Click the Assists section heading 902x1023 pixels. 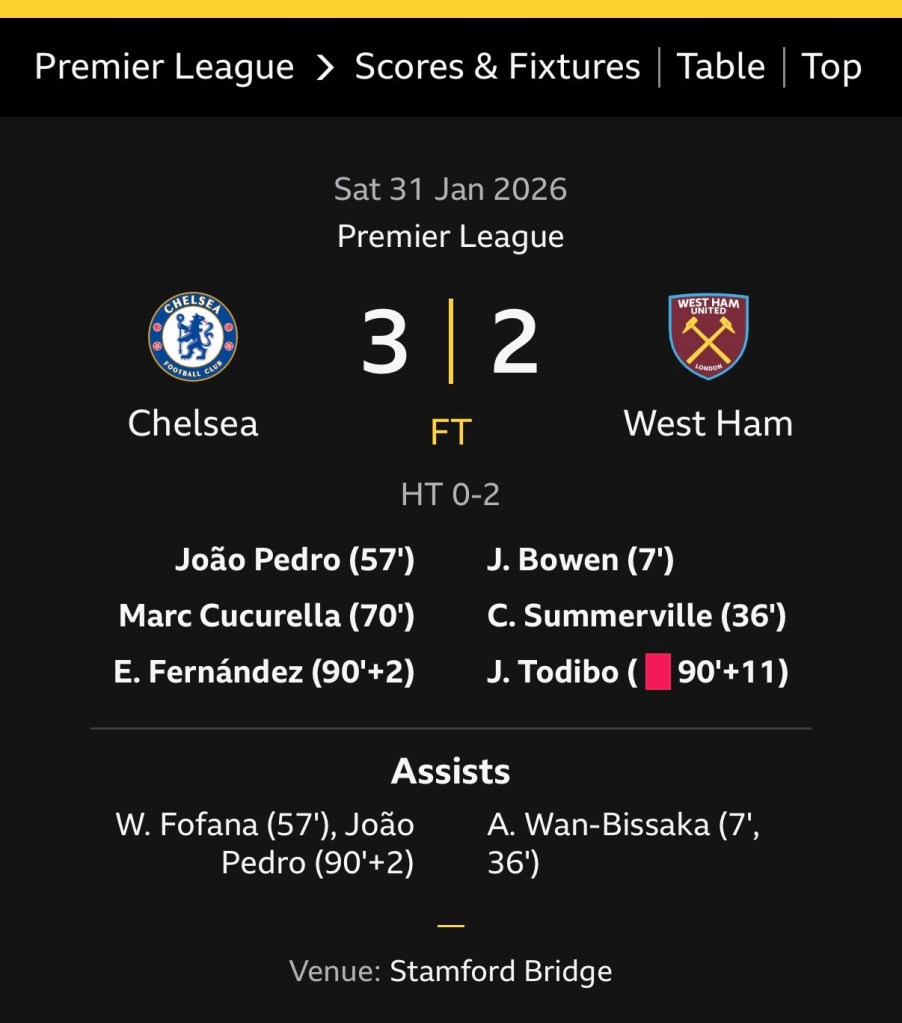(450, 771)
